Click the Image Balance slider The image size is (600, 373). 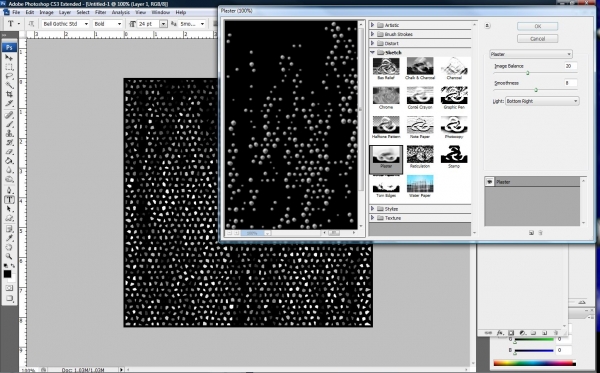536,73
